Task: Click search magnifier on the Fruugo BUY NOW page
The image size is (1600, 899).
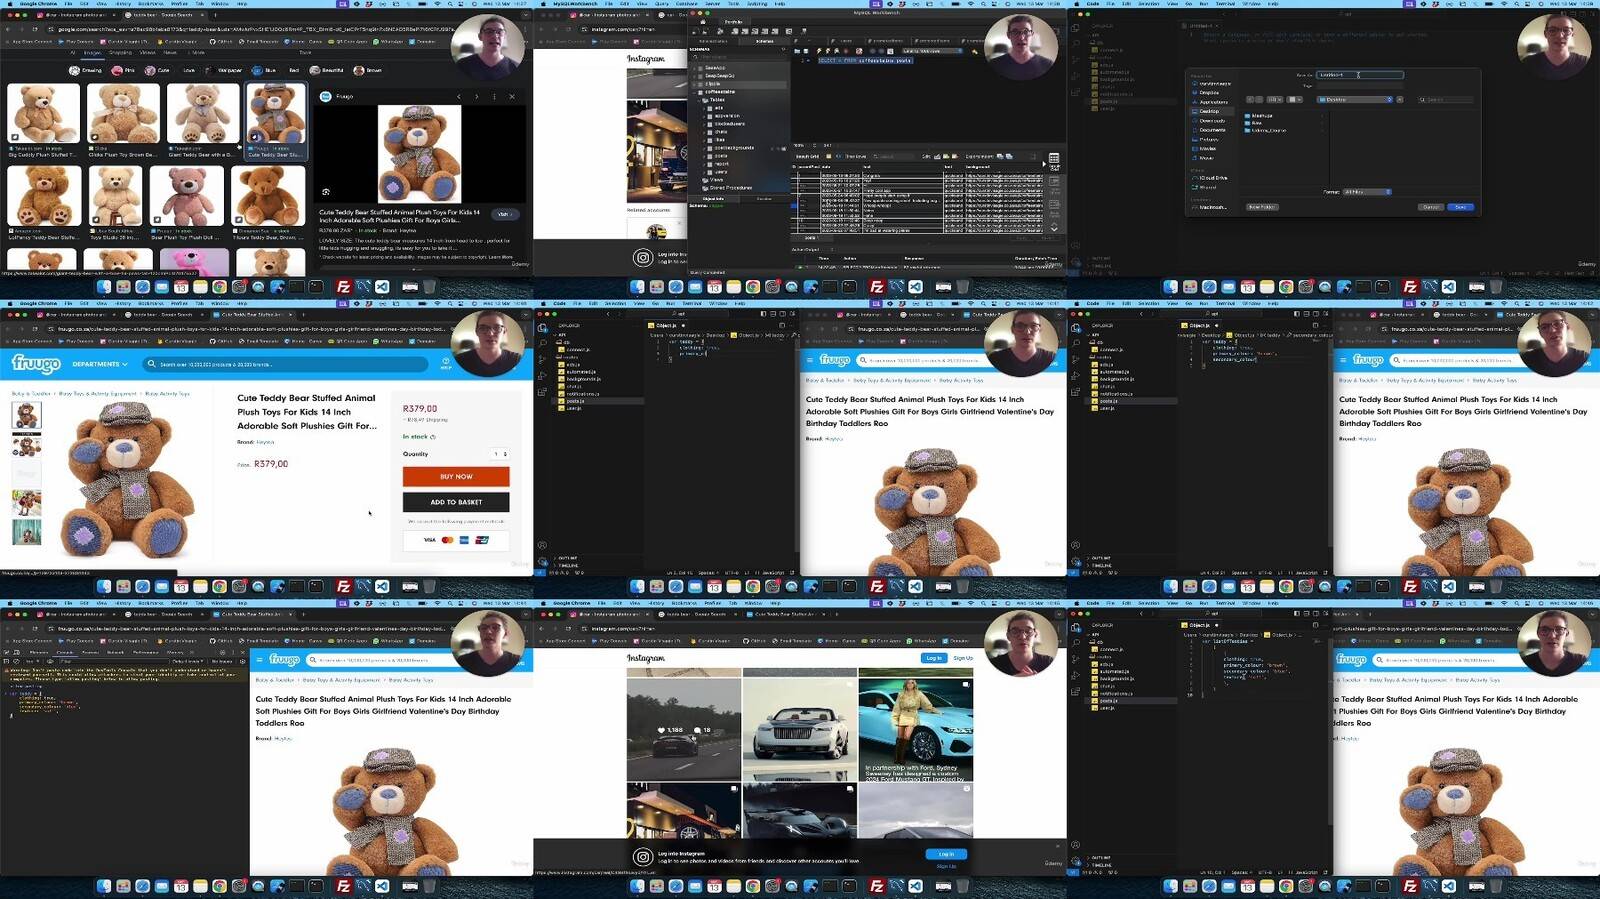Action: (x=152, y=364)
